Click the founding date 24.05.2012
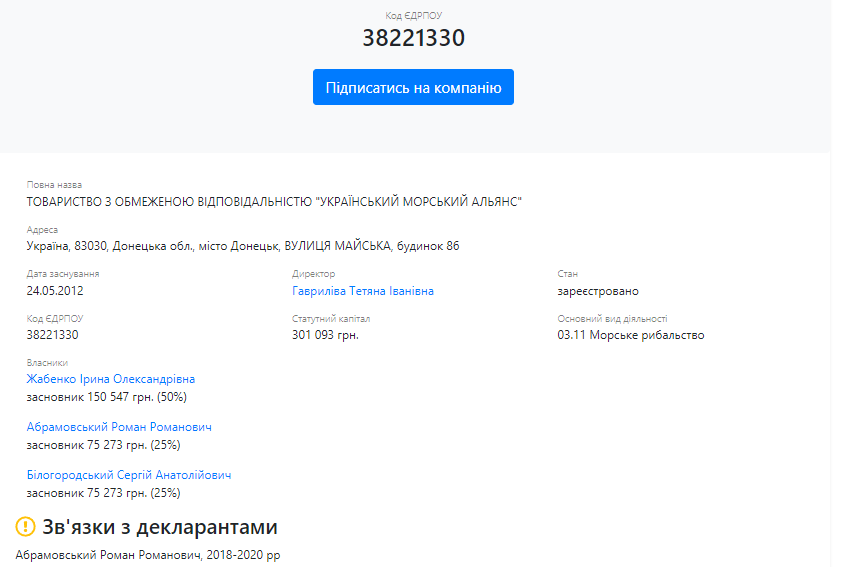Image resolution: width=855 pixels, height=567 pixels. [56, 291]
